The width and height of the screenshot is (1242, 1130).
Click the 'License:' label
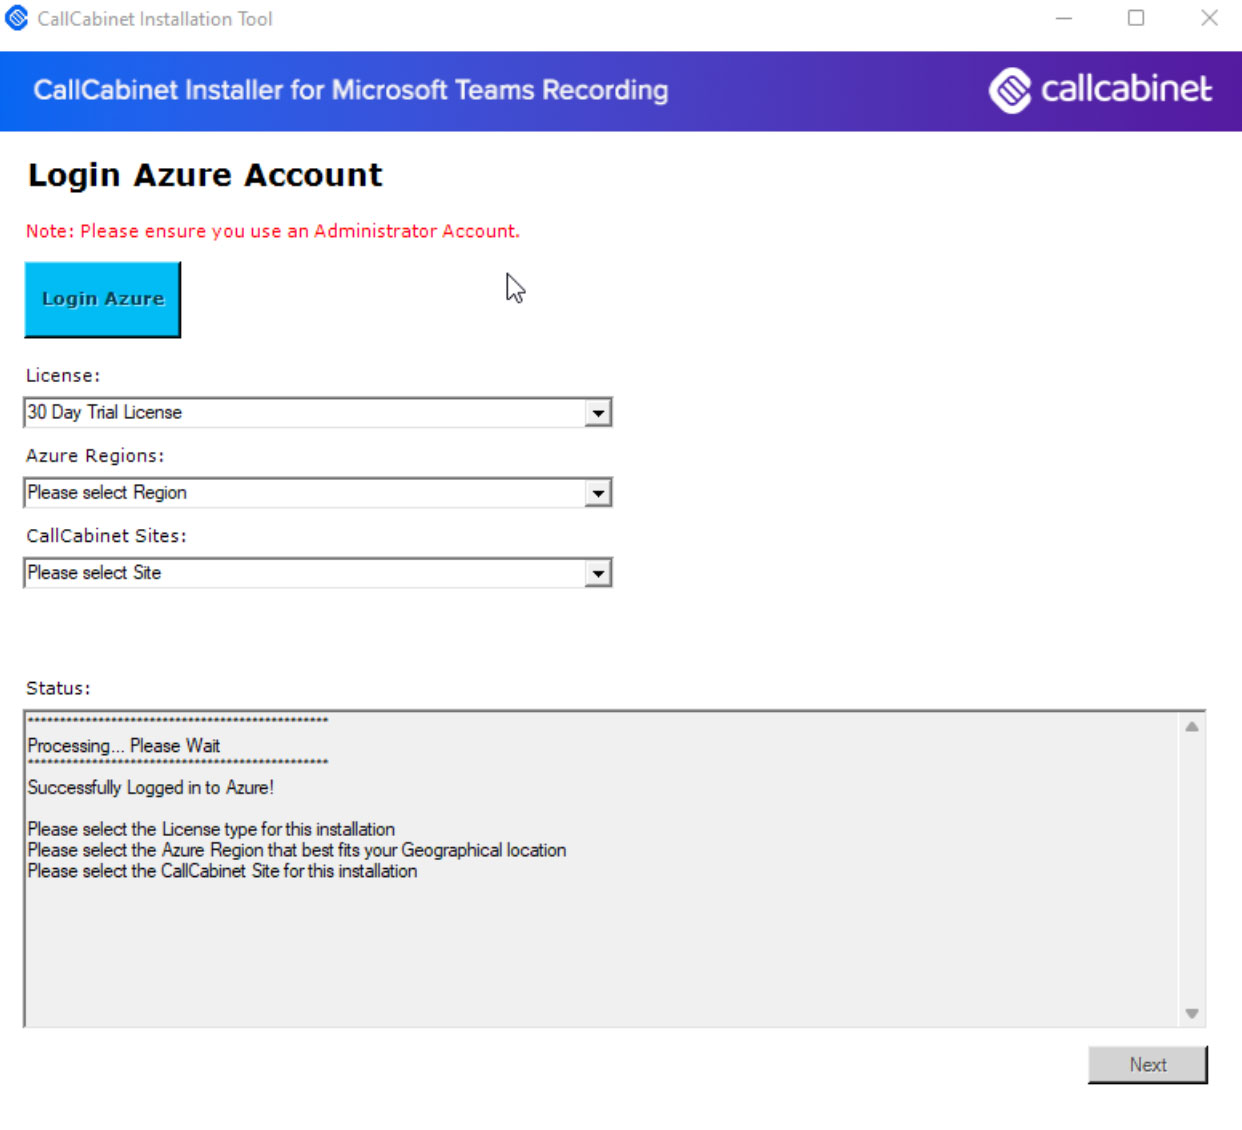(x=63, y=376)
